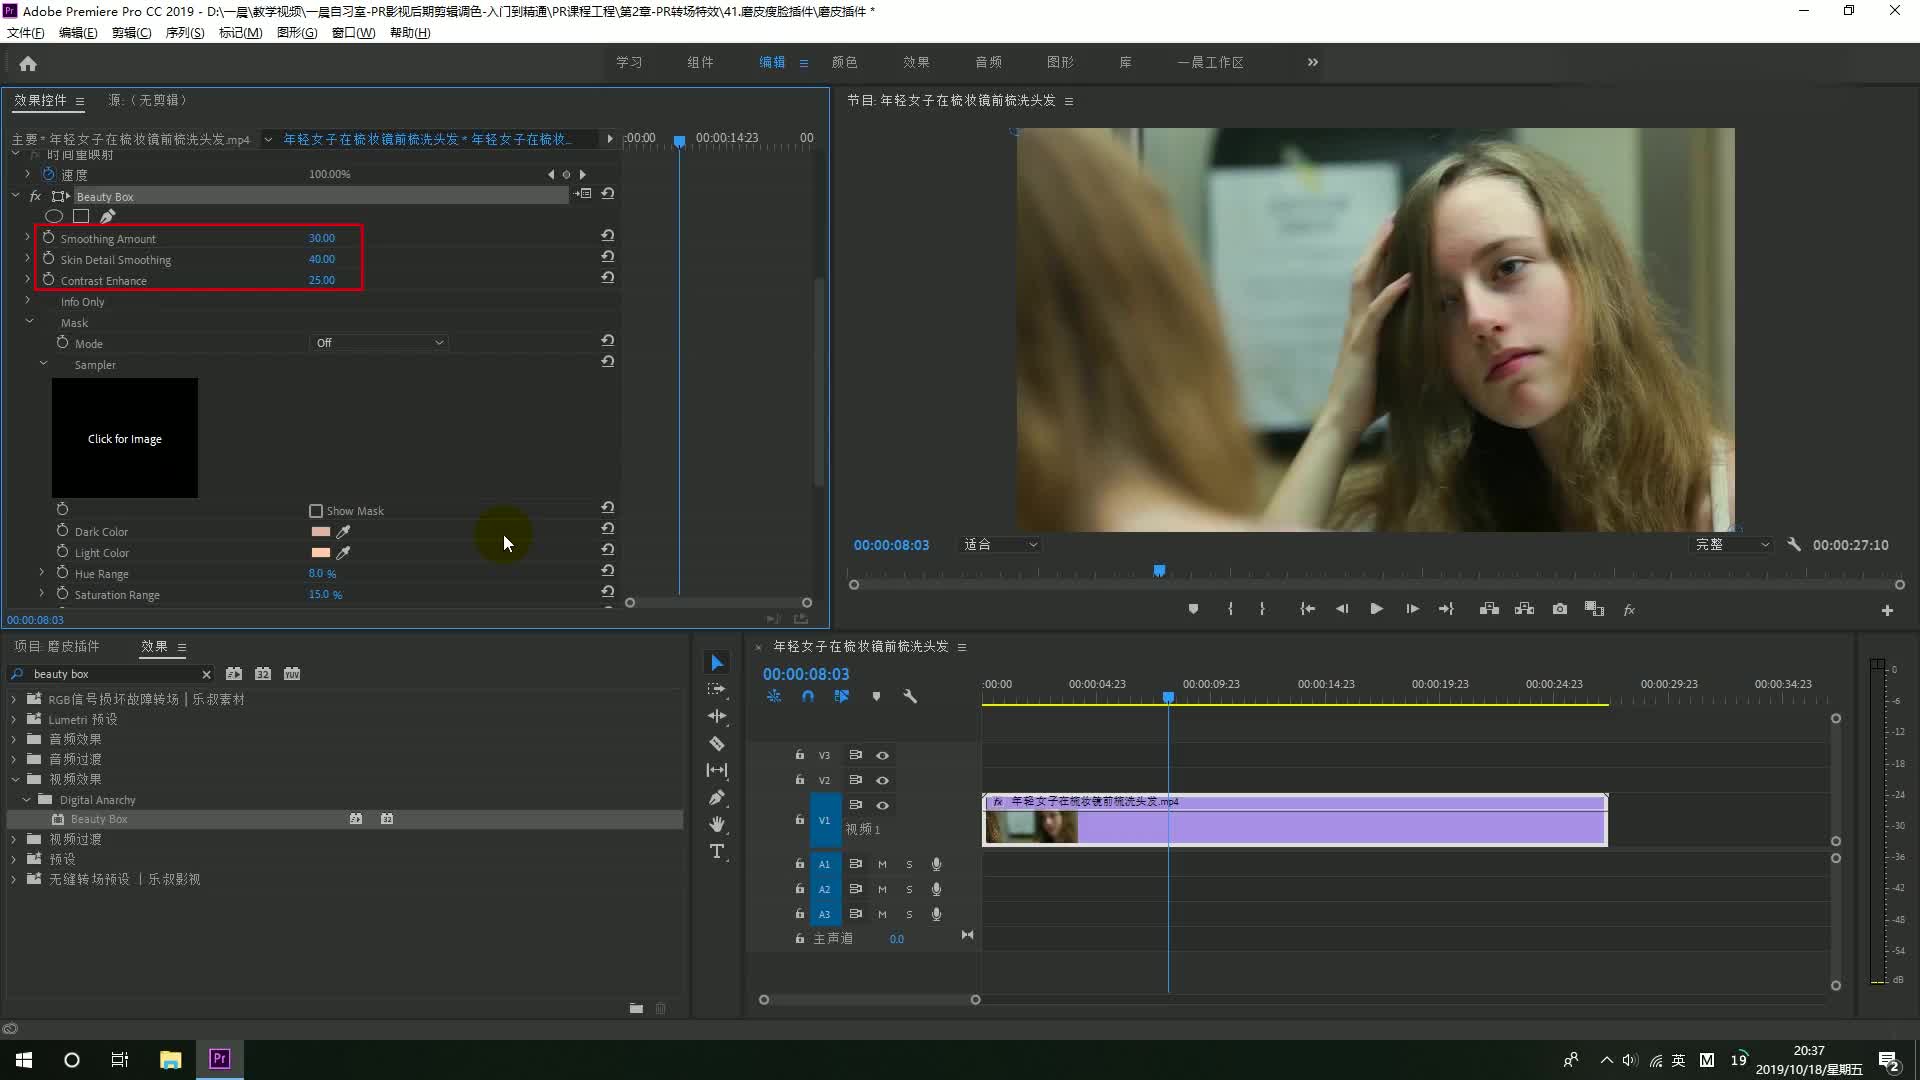
Task: Enable the Show Mask checkbox
Action: pos(316,511)
